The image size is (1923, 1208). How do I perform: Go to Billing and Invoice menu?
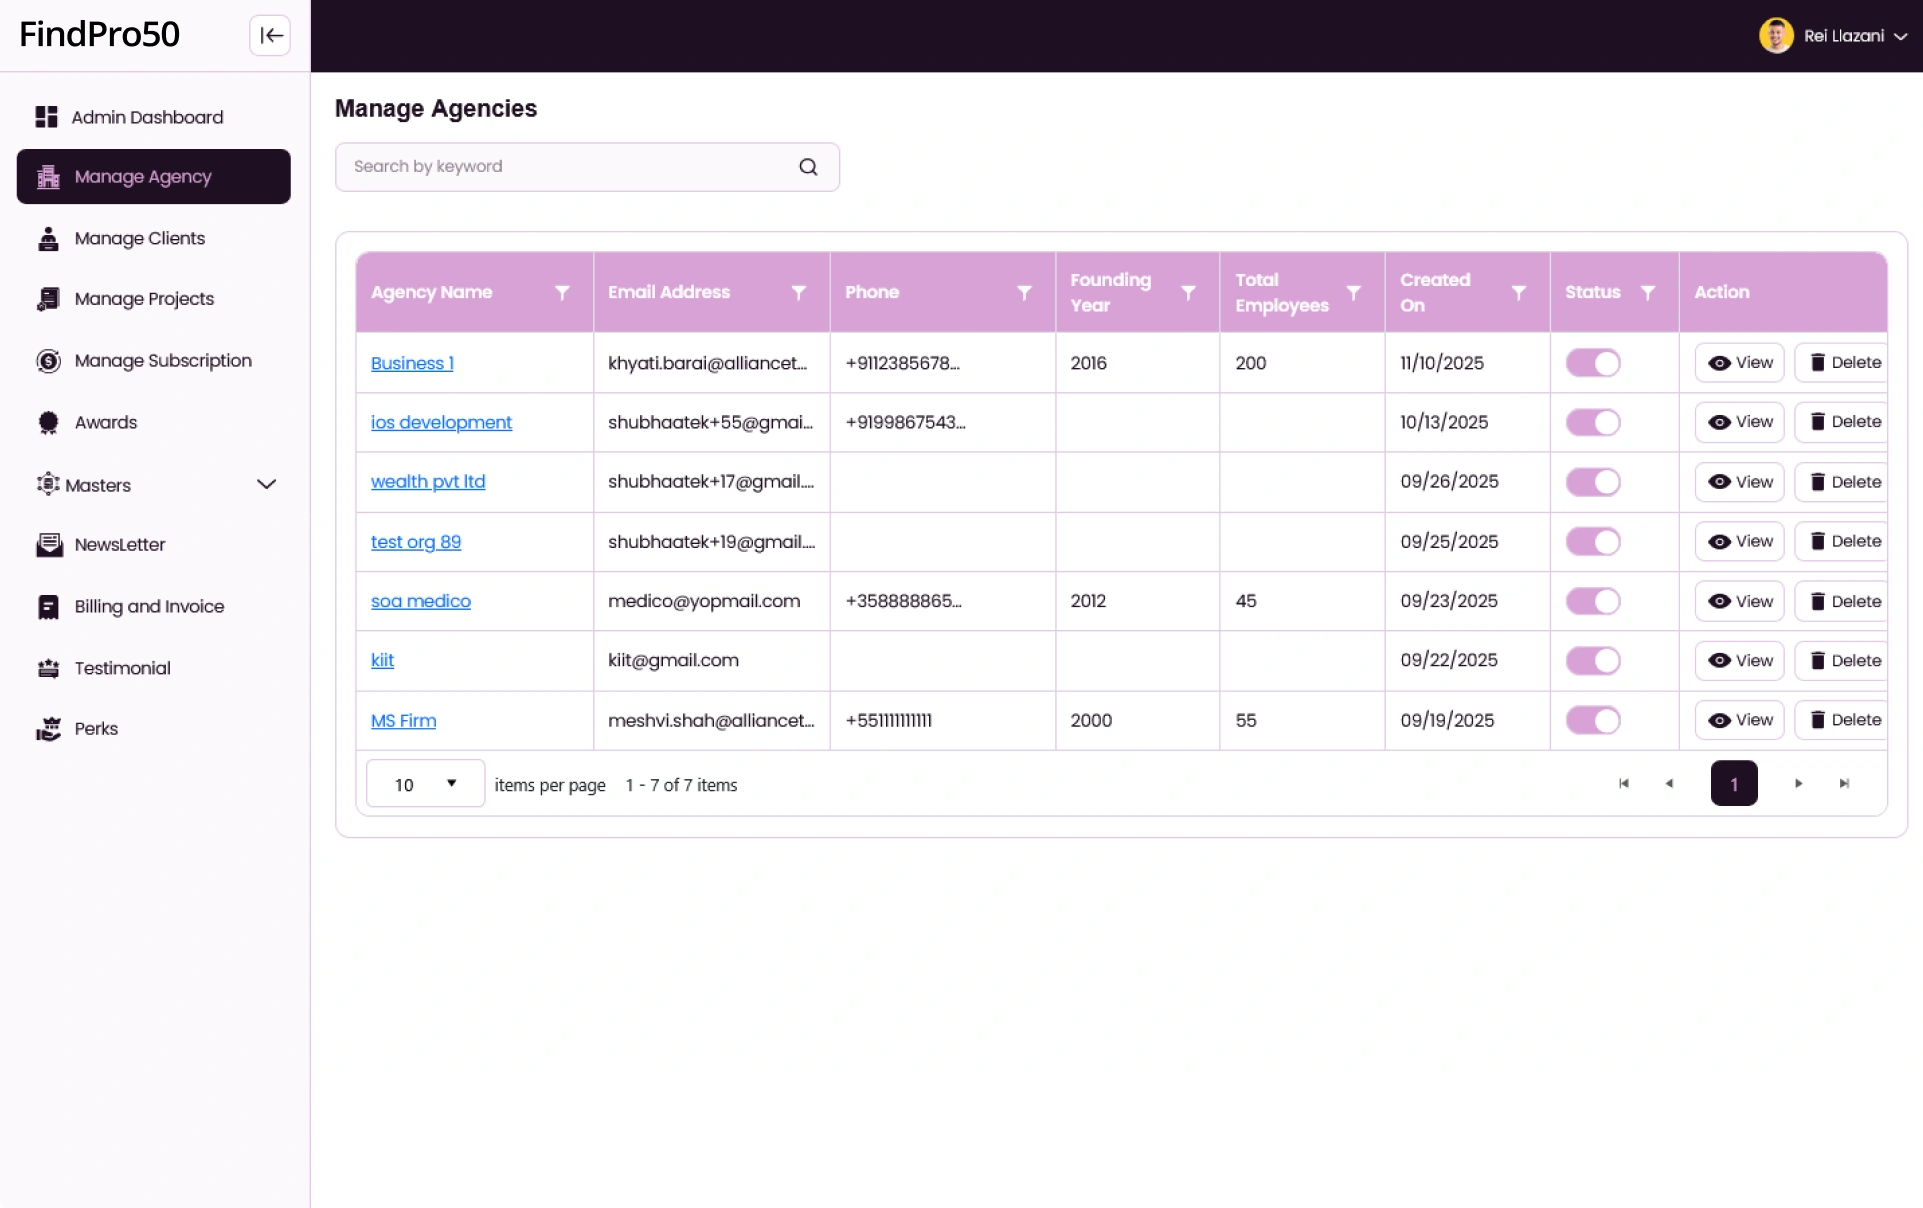(149, 607)
